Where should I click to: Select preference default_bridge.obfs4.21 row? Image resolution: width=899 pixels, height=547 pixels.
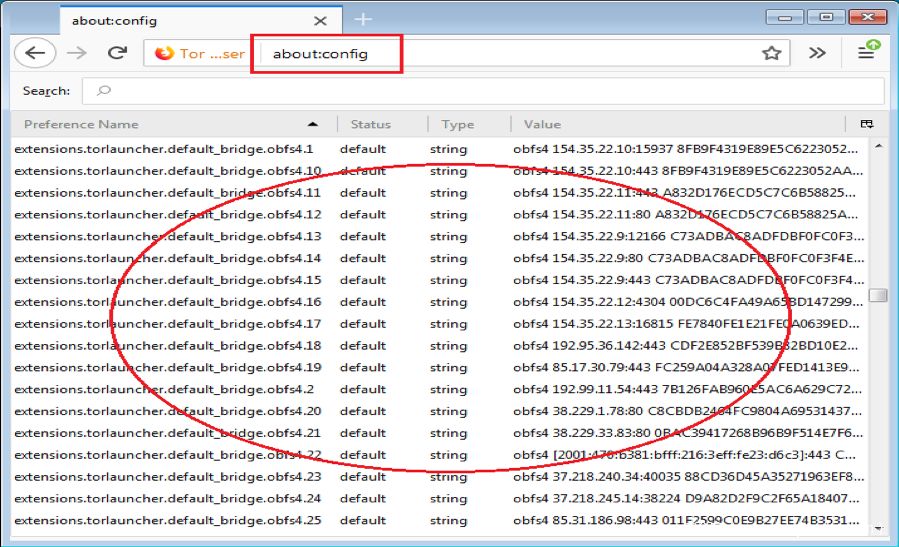[439, 433]
